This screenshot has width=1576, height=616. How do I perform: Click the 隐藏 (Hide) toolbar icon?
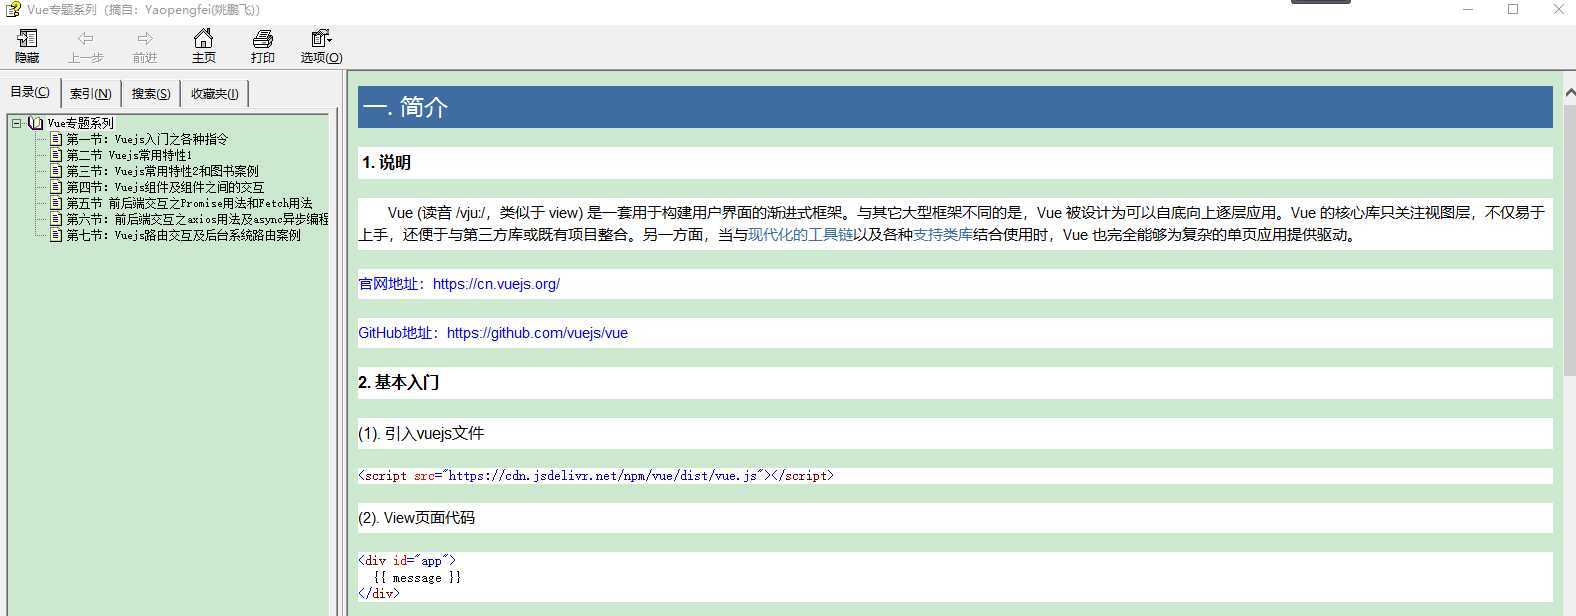[27, 46]
